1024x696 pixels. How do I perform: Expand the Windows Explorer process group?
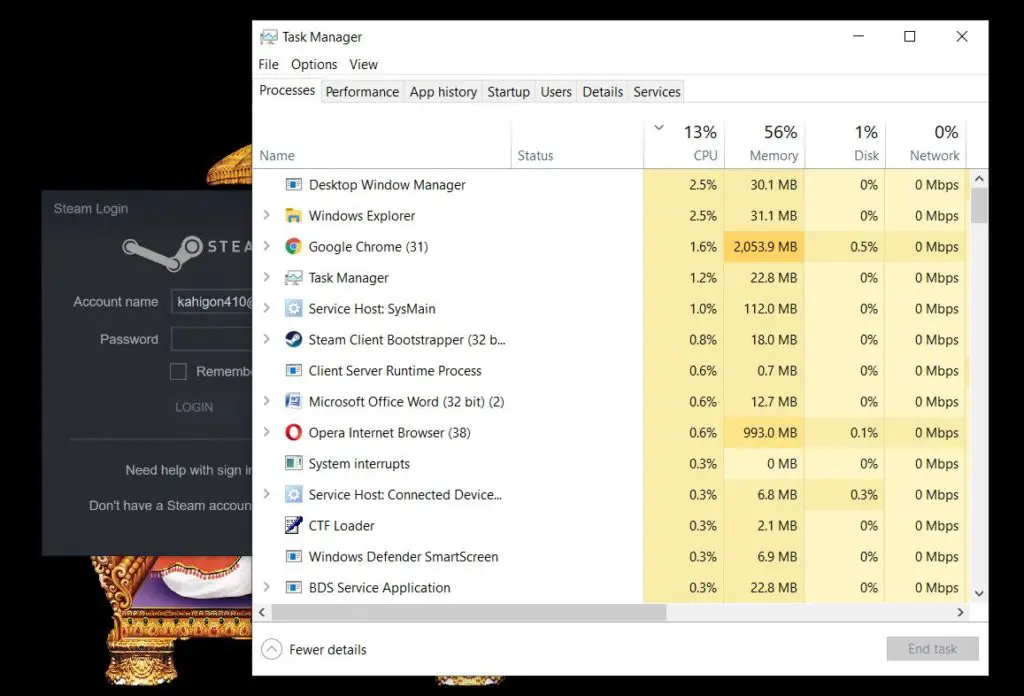tap(266, 215)
